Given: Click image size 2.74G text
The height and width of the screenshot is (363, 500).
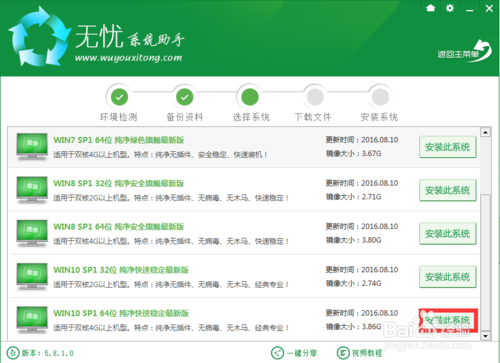Looking at the screenshot, I should point(371,284).
